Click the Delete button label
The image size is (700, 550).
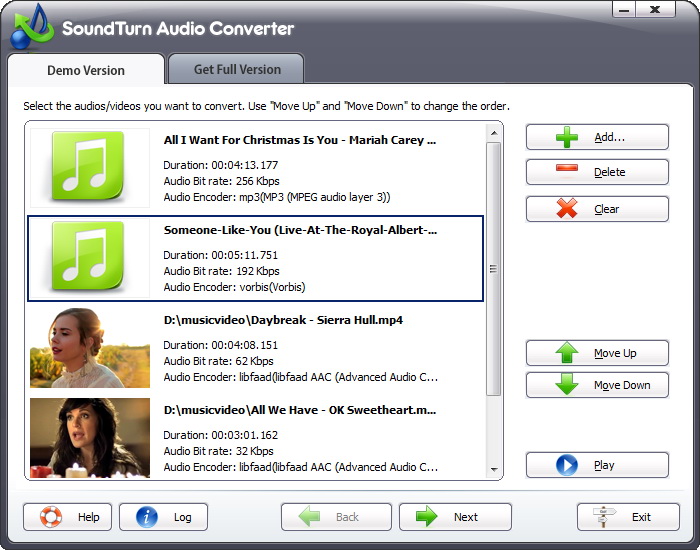pyautogui.click(x=609, y=172)
